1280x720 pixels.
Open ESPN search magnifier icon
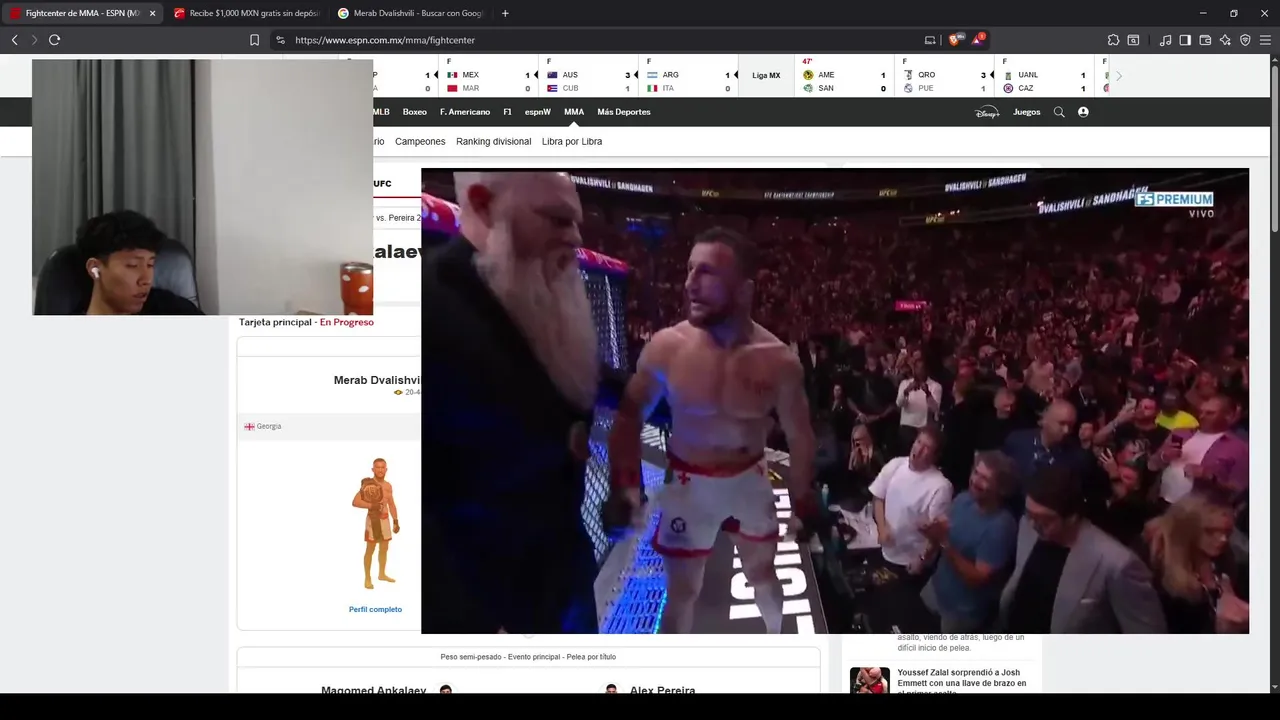pyautogui.click(x=1059, y=112)
